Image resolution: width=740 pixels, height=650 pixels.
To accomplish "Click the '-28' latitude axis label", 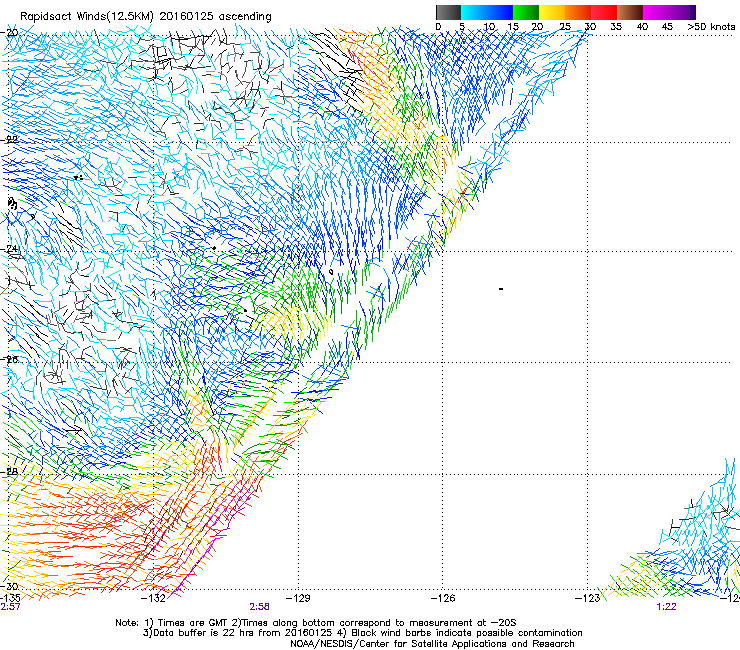I will [x=10, y=471].
